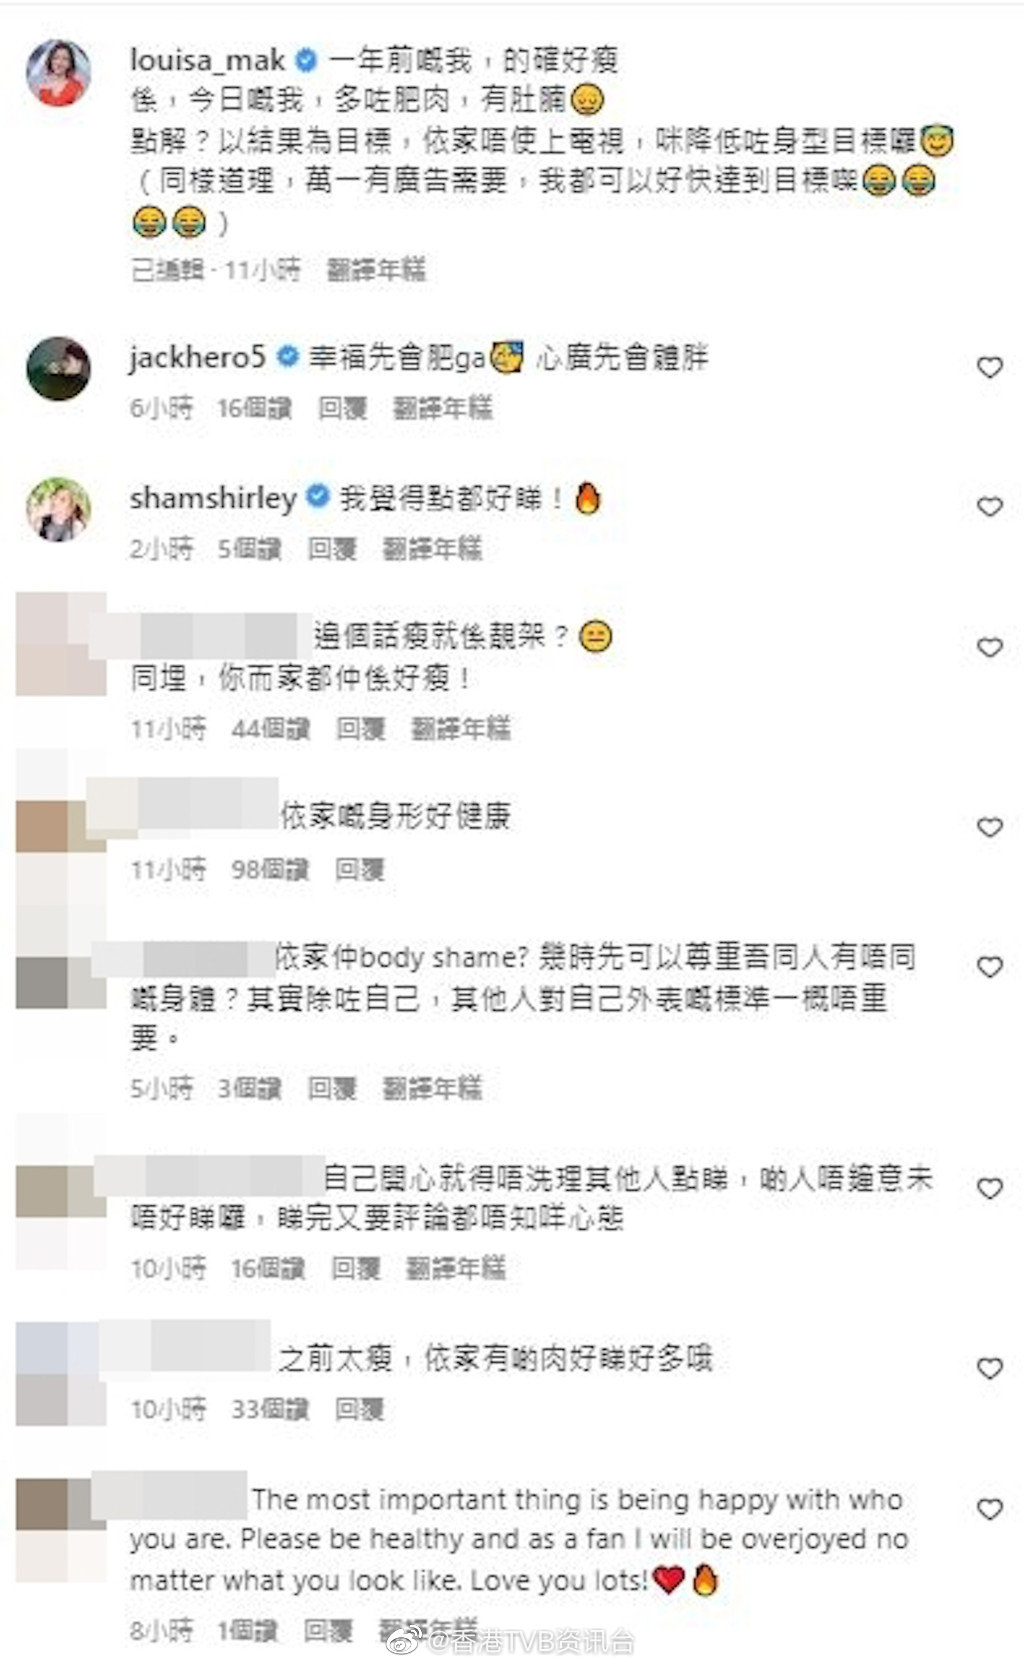Open louisa_mak profile picture

(58, 72)
